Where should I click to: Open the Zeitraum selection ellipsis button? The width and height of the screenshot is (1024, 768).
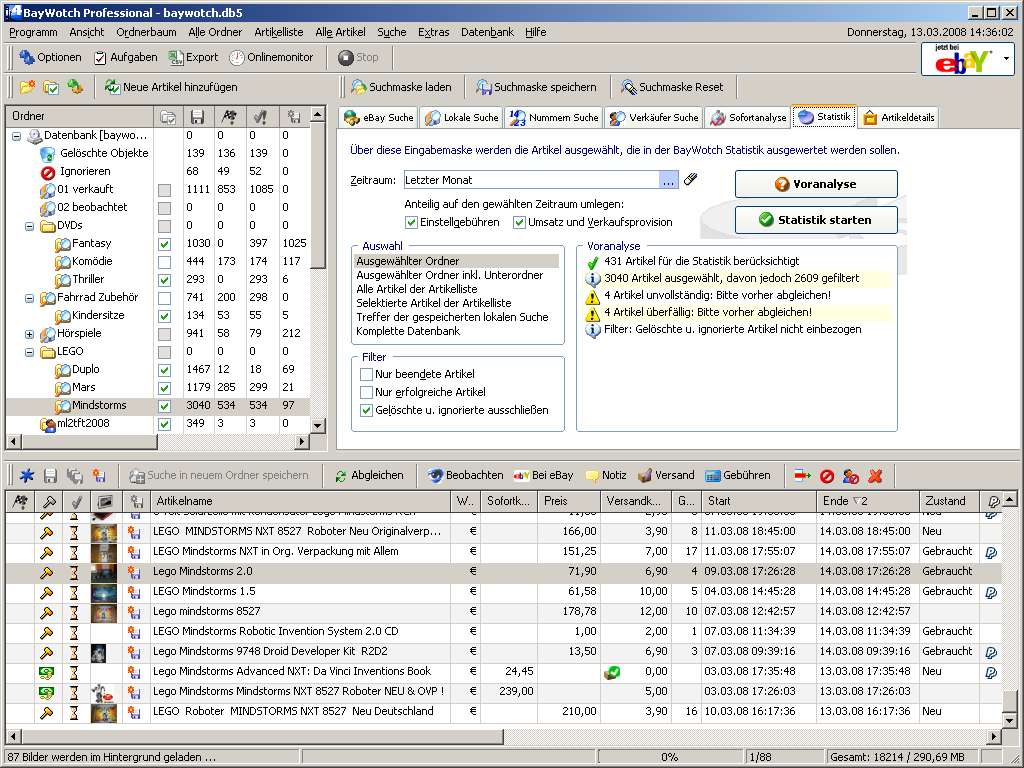(x=668, y=180)
